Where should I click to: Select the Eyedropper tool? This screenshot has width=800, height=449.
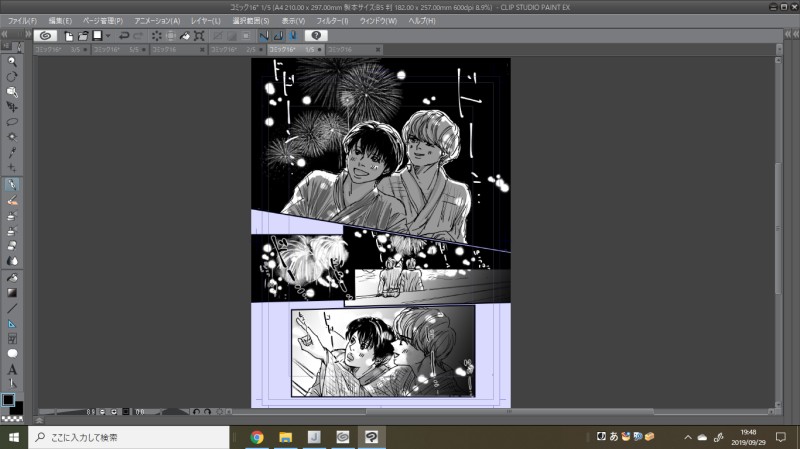coord(12,152)
